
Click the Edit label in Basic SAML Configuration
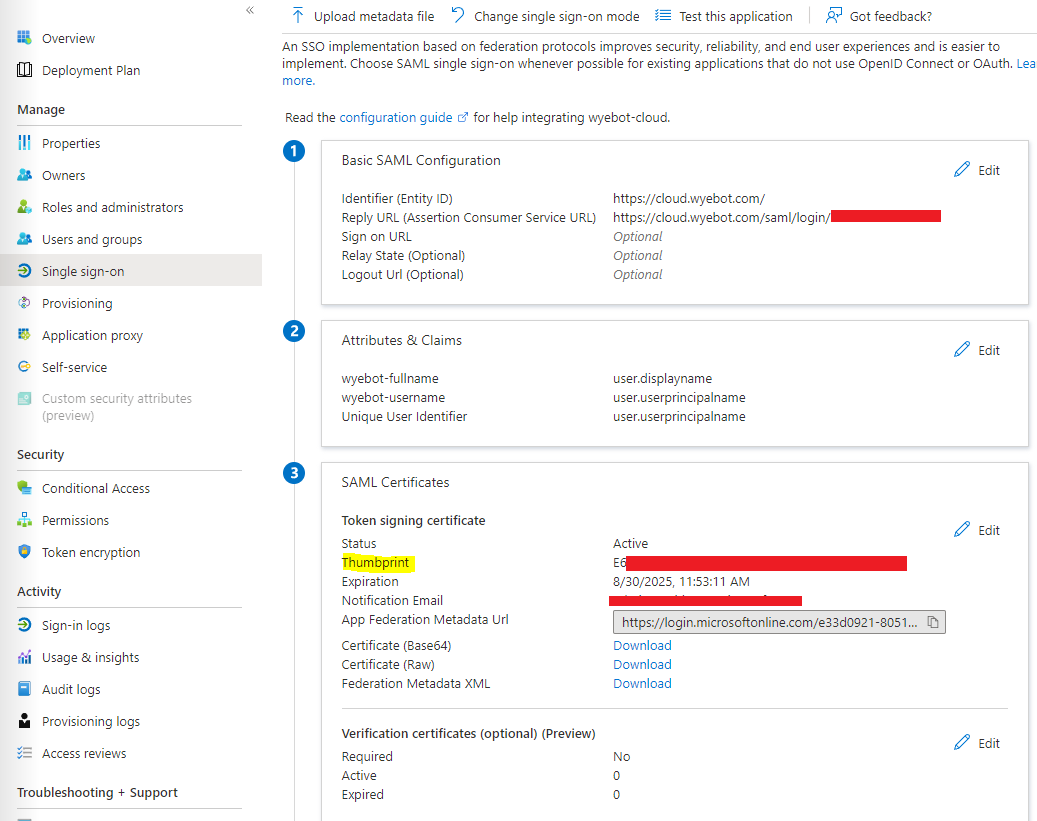[989, 171]
